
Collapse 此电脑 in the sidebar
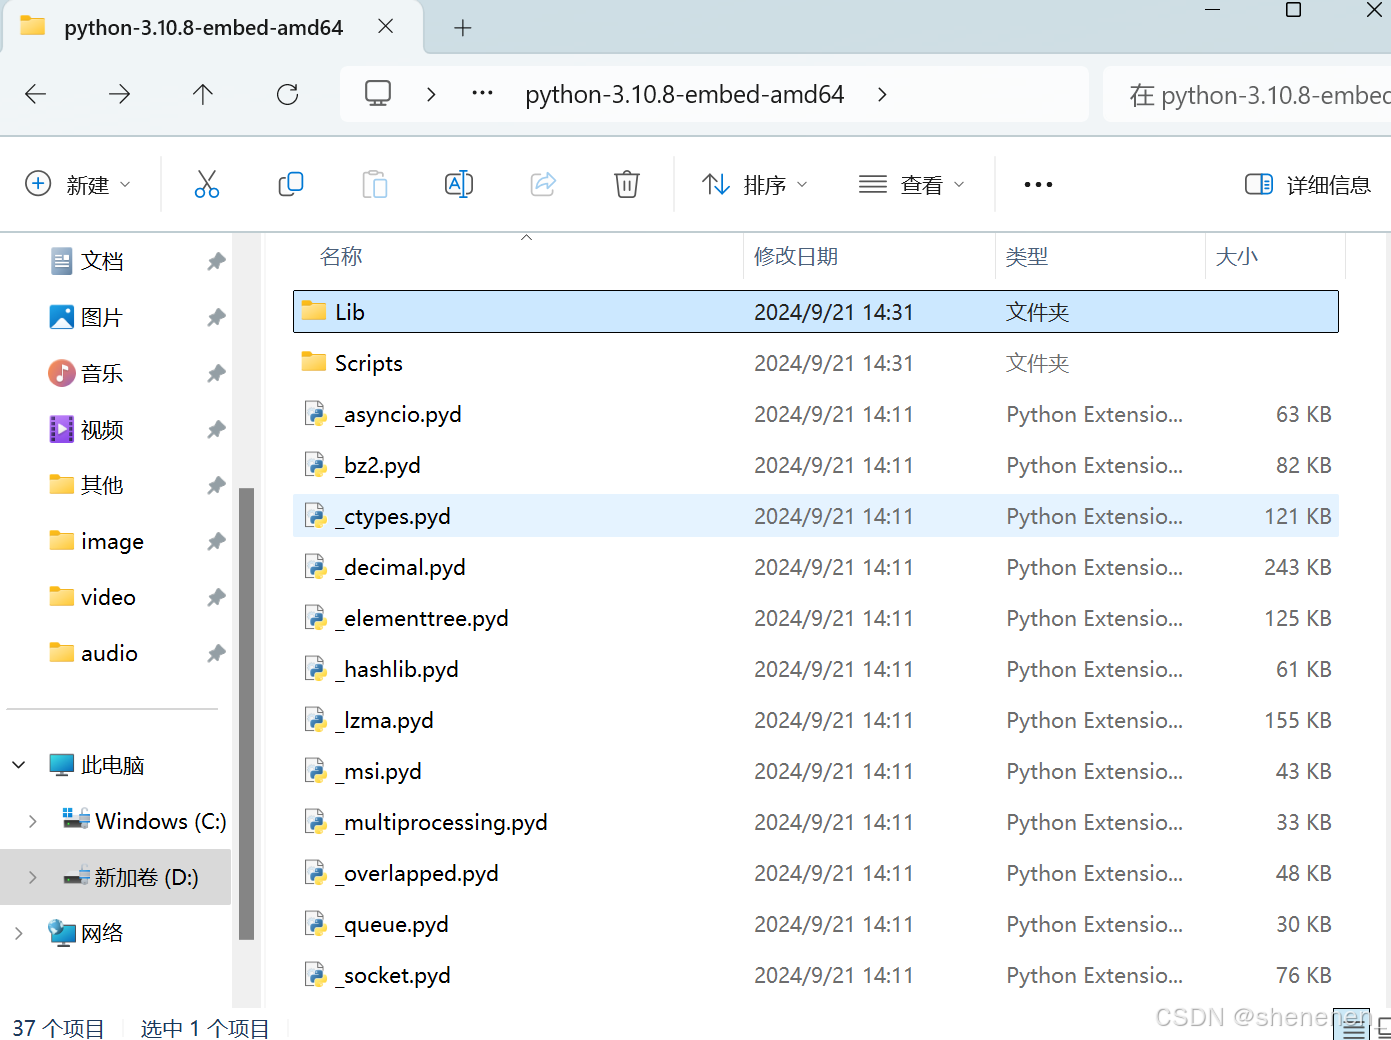pyautogui.click(x=18, y=764)
